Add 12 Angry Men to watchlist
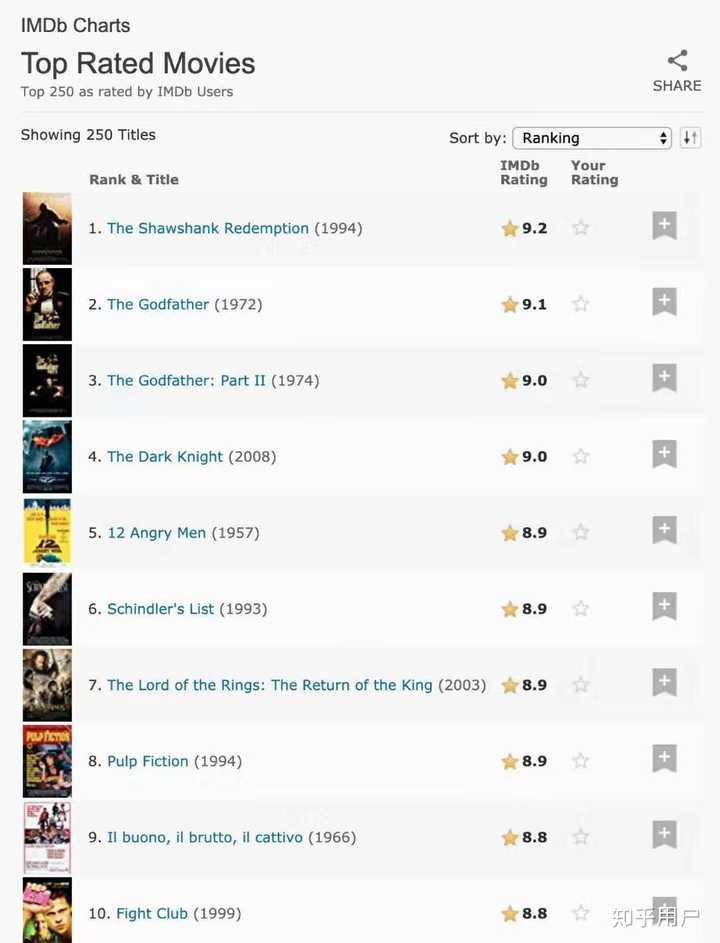The image size is (720, 943). (x=663, y=530)
